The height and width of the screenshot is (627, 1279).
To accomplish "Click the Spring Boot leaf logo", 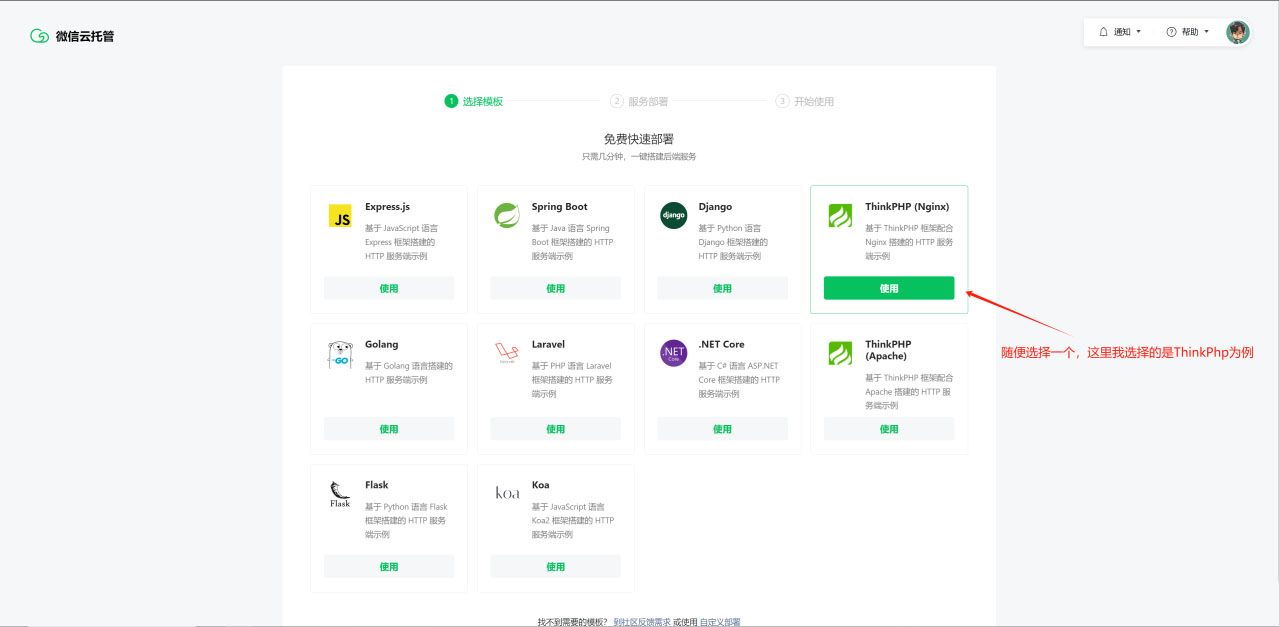I will (x=507, y=215).
